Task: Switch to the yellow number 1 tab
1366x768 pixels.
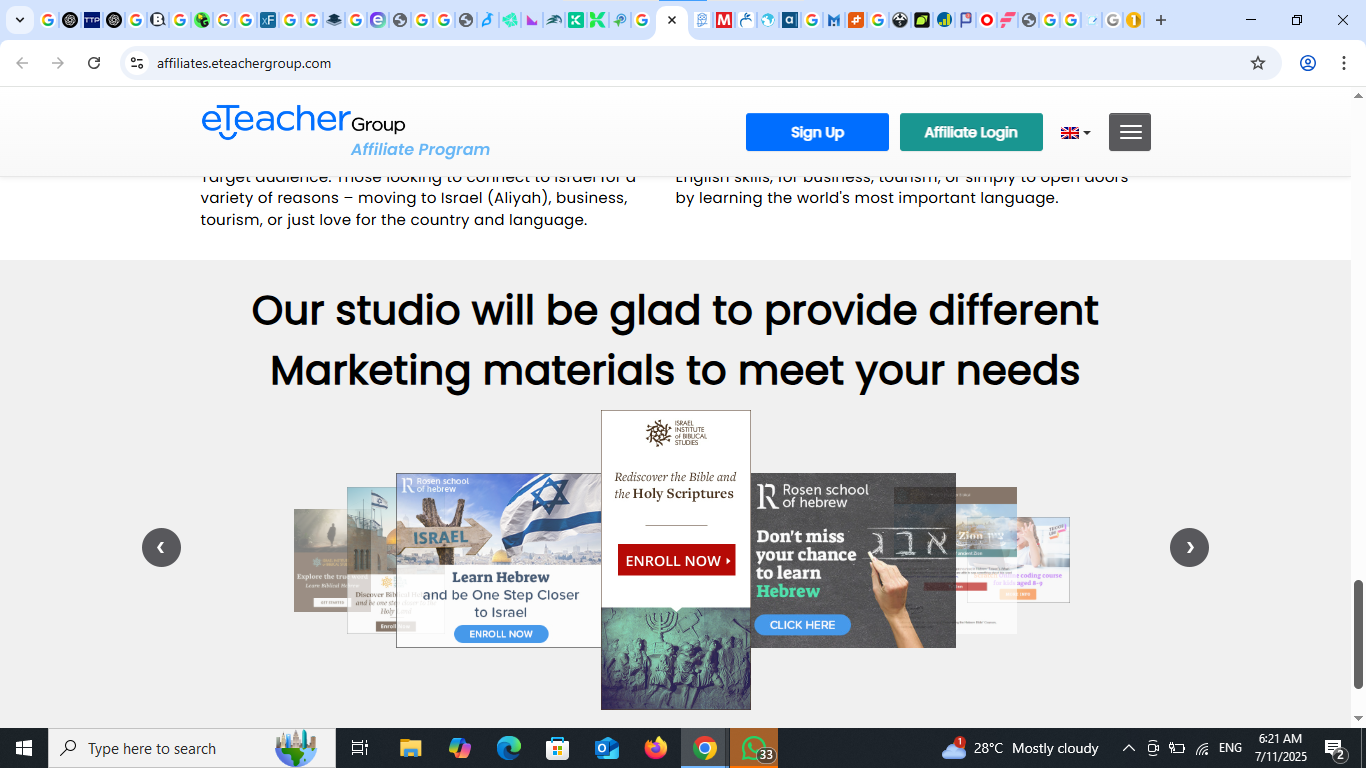Action: 1133,20
